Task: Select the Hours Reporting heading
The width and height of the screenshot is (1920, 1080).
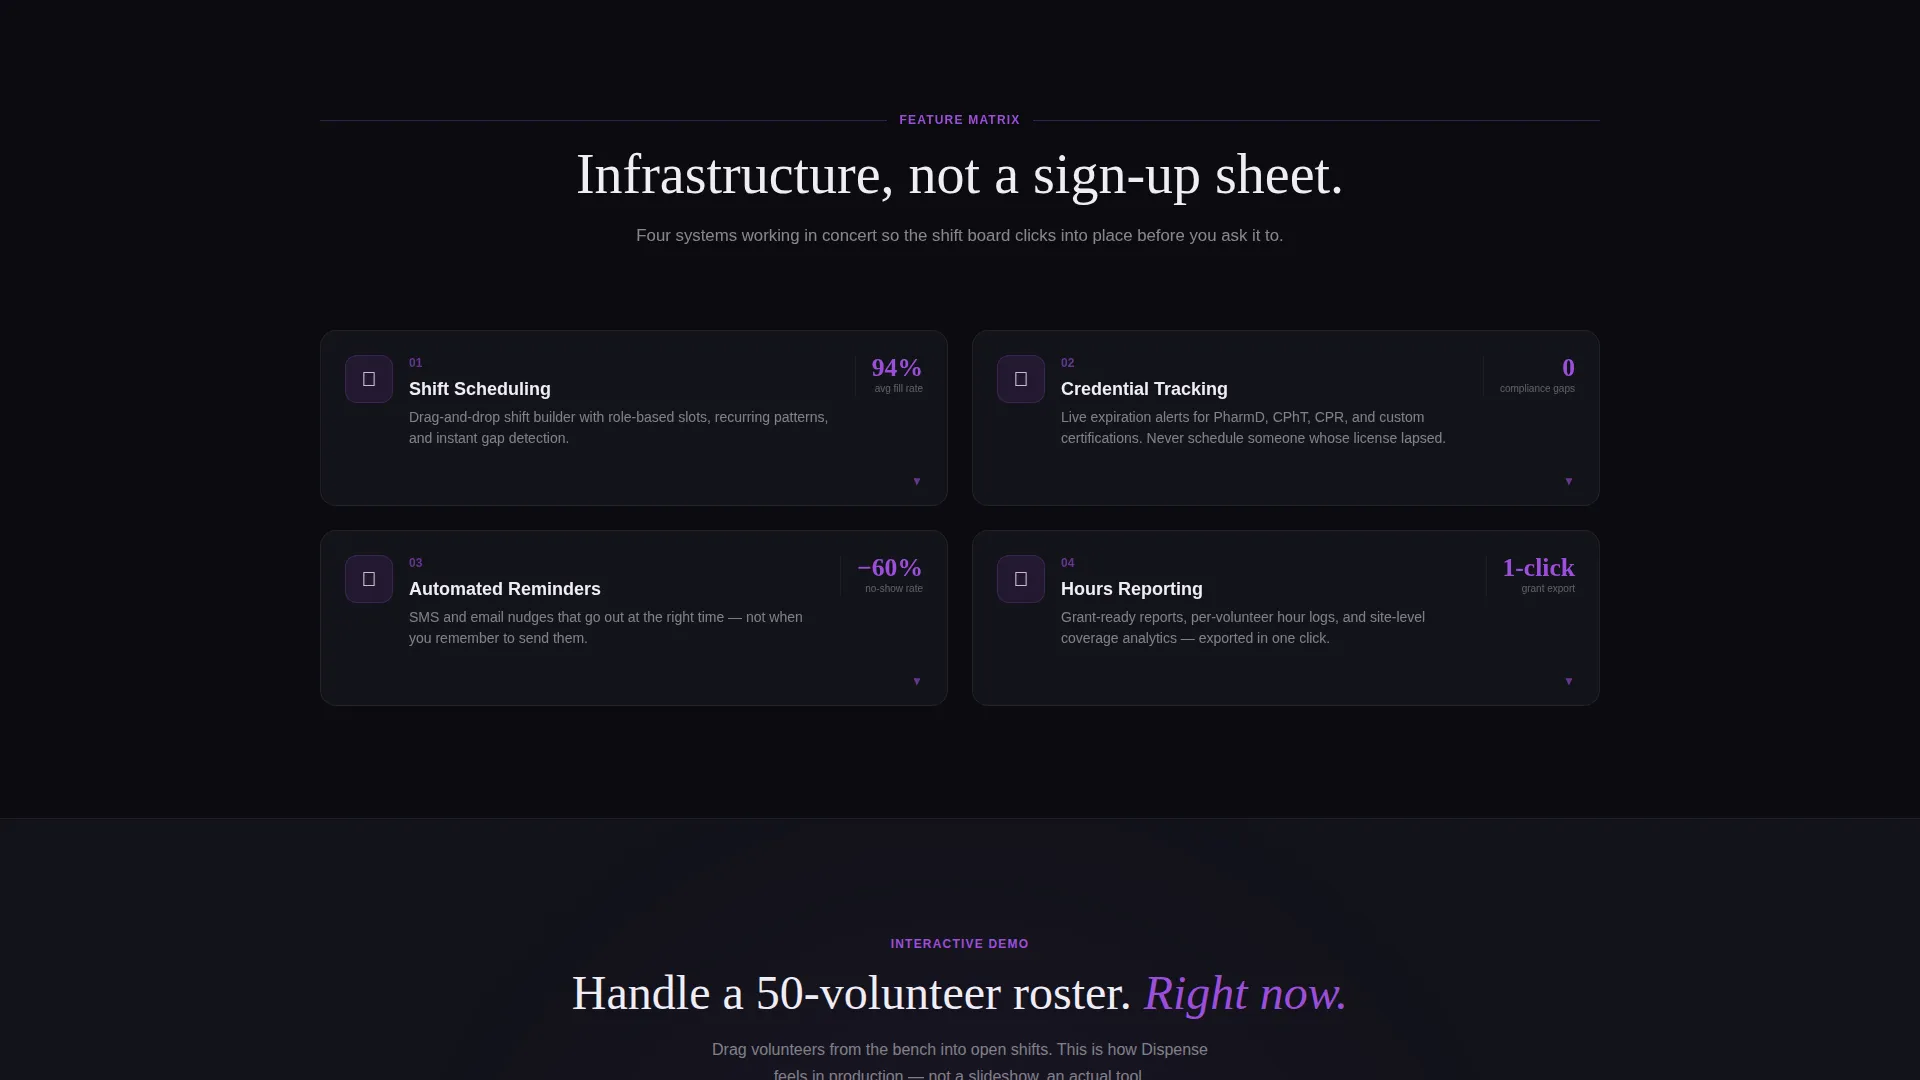Action: (1132, 589)
